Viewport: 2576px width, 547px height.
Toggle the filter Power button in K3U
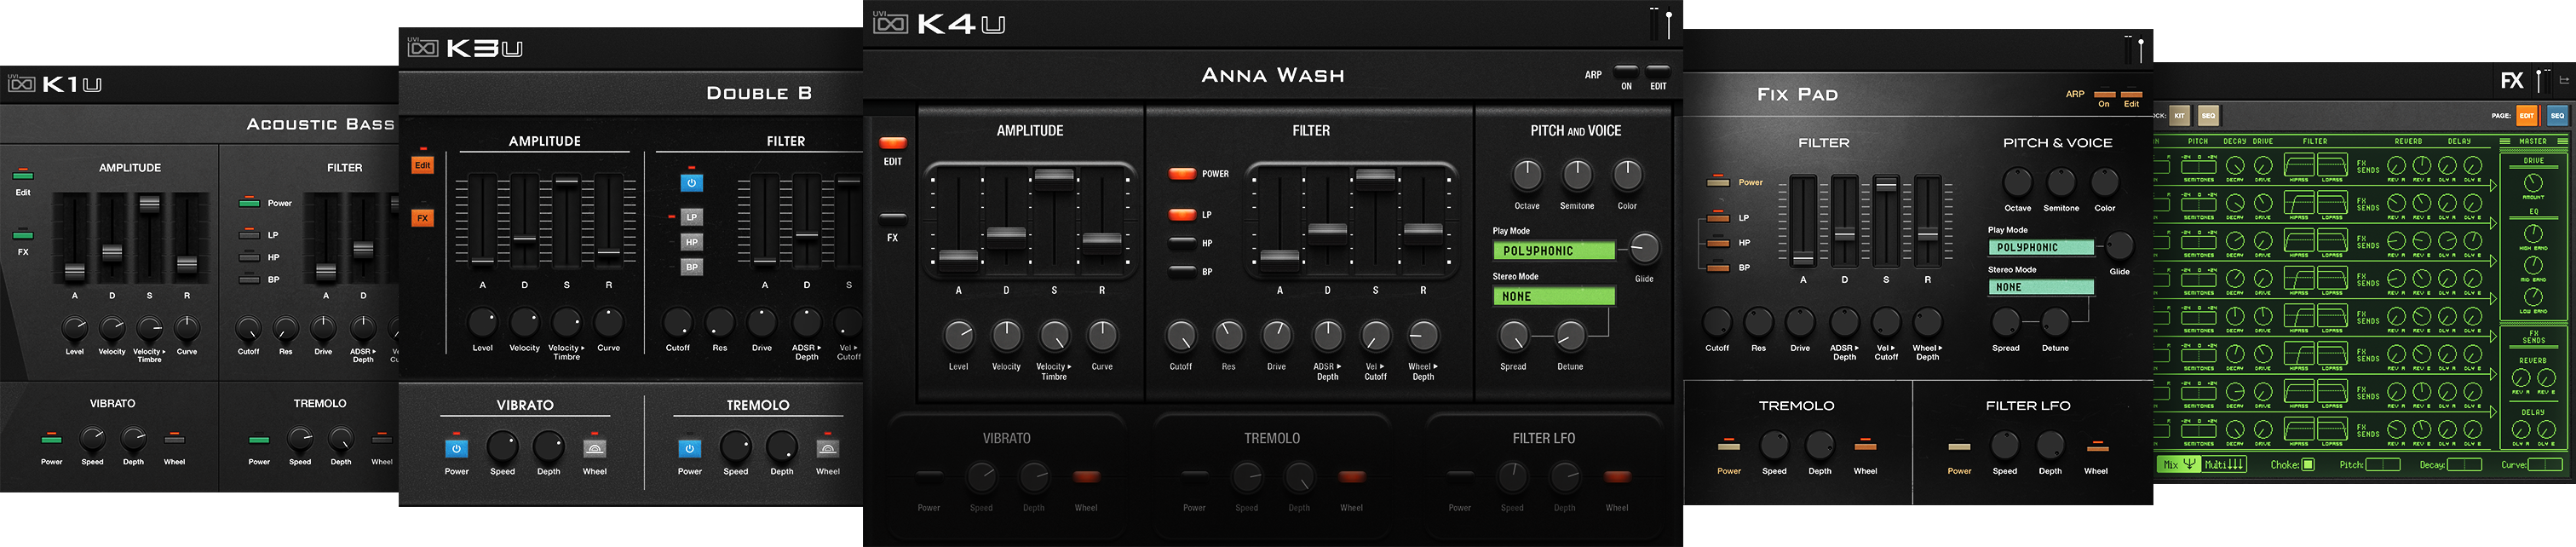coord(691,183)
